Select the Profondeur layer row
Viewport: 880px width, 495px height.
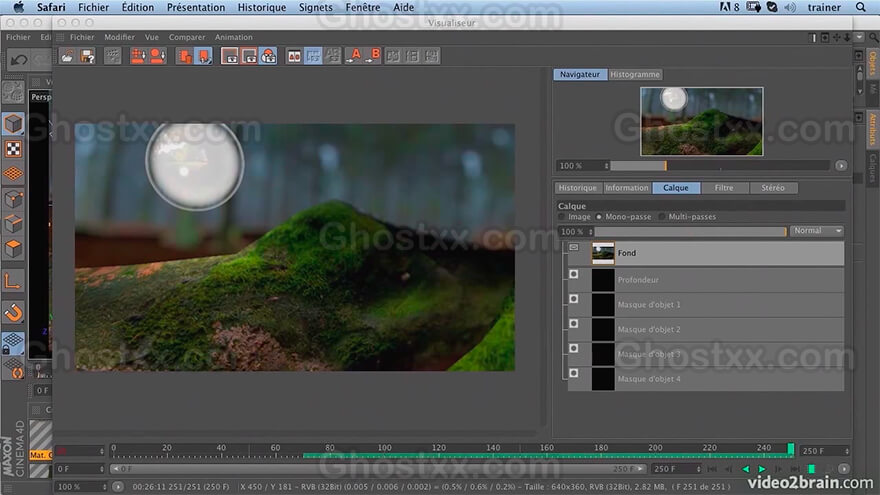[706, 279]
